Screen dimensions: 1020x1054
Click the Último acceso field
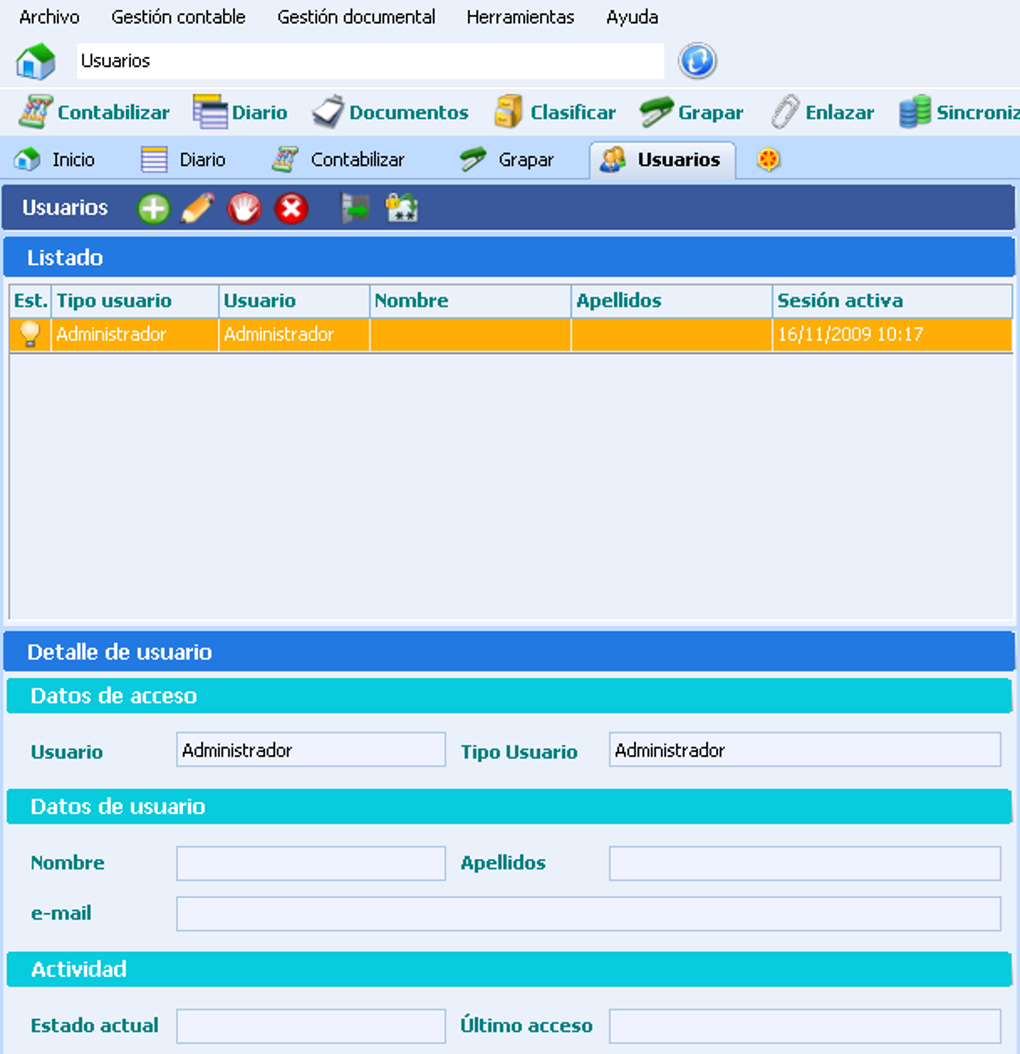pyautogui.click(x=805, y=1026)
